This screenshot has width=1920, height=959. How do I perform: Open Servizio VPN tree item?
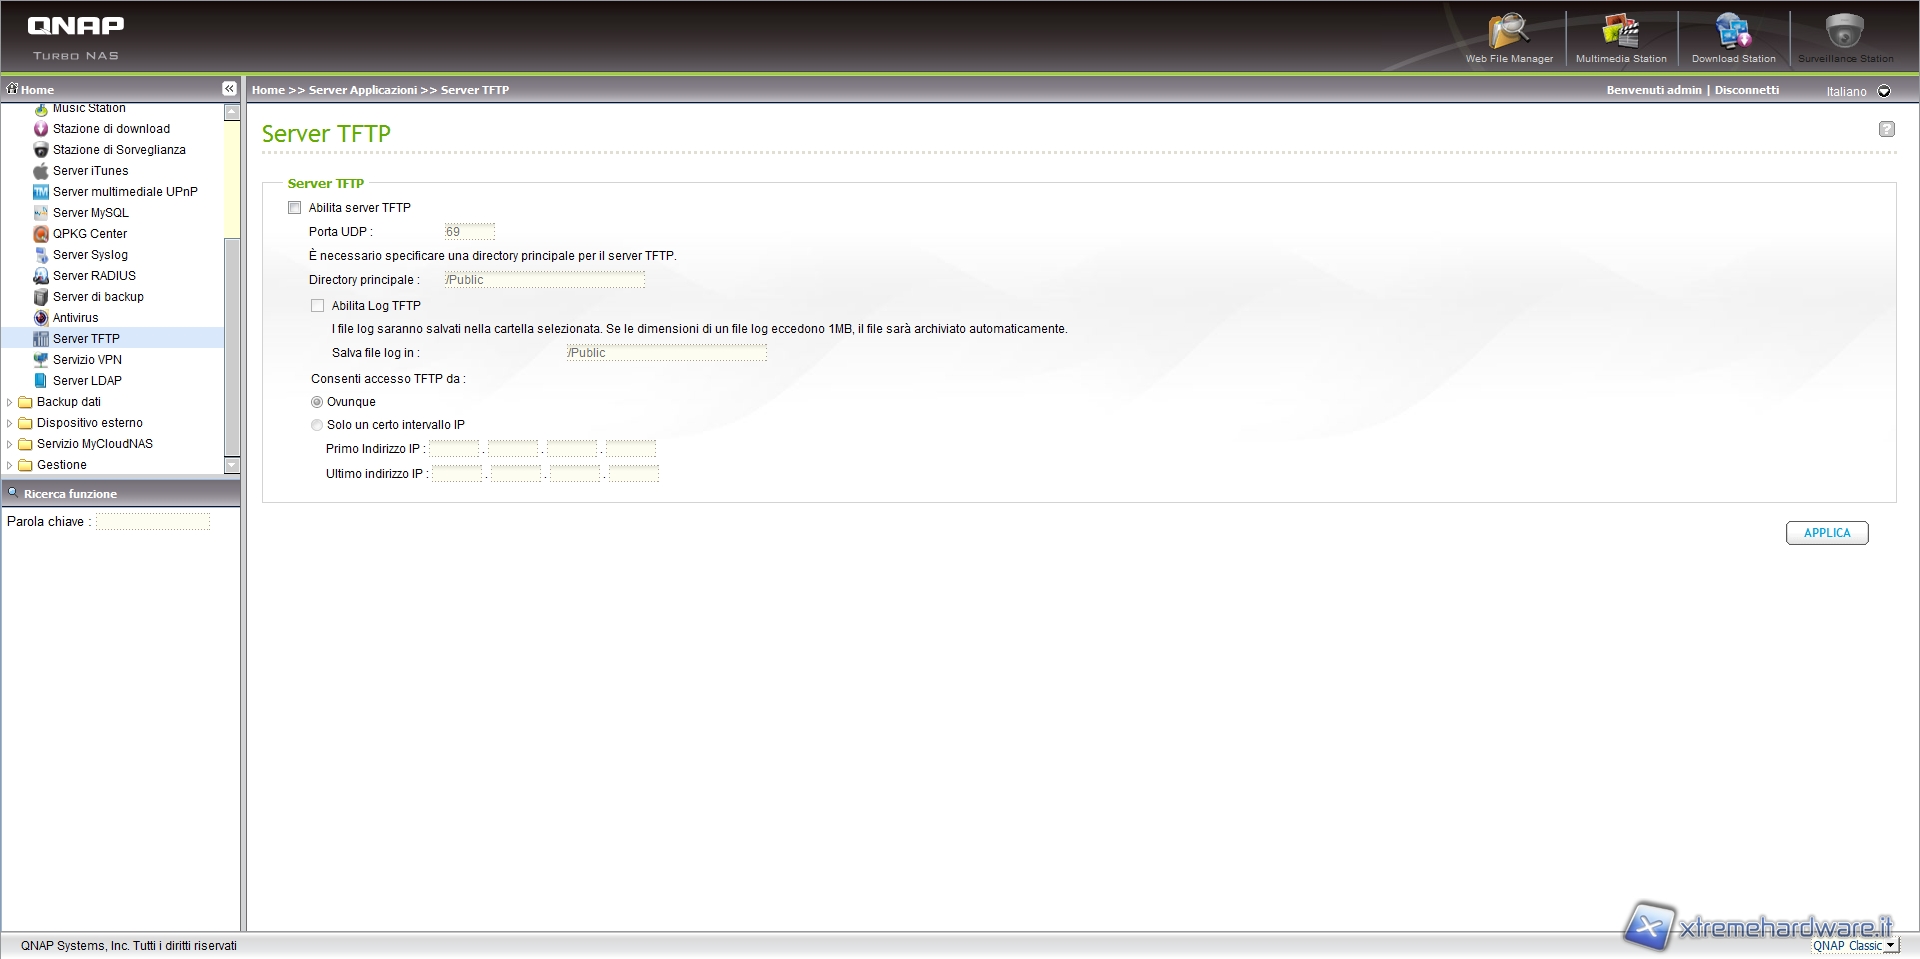(87, 360)
